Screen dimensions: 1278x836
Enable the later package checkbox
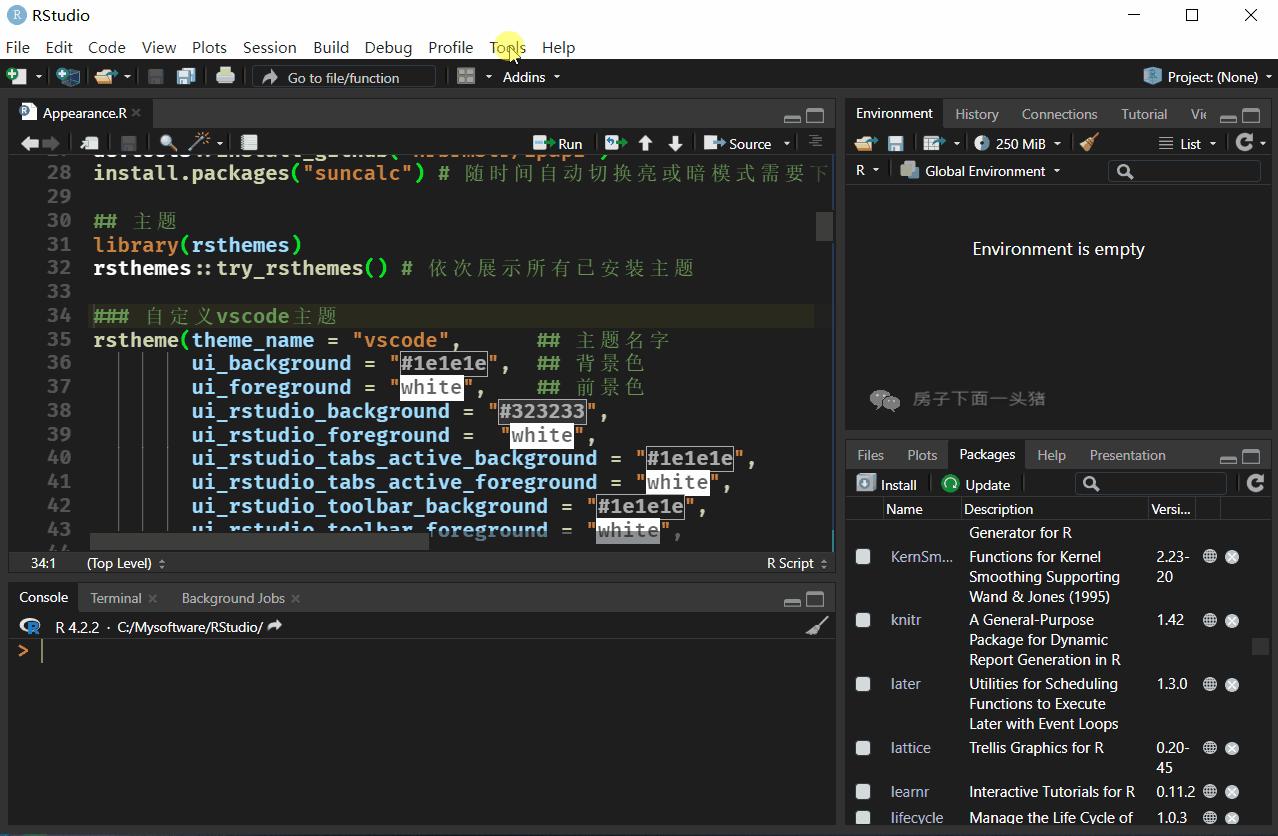[863, 684]
